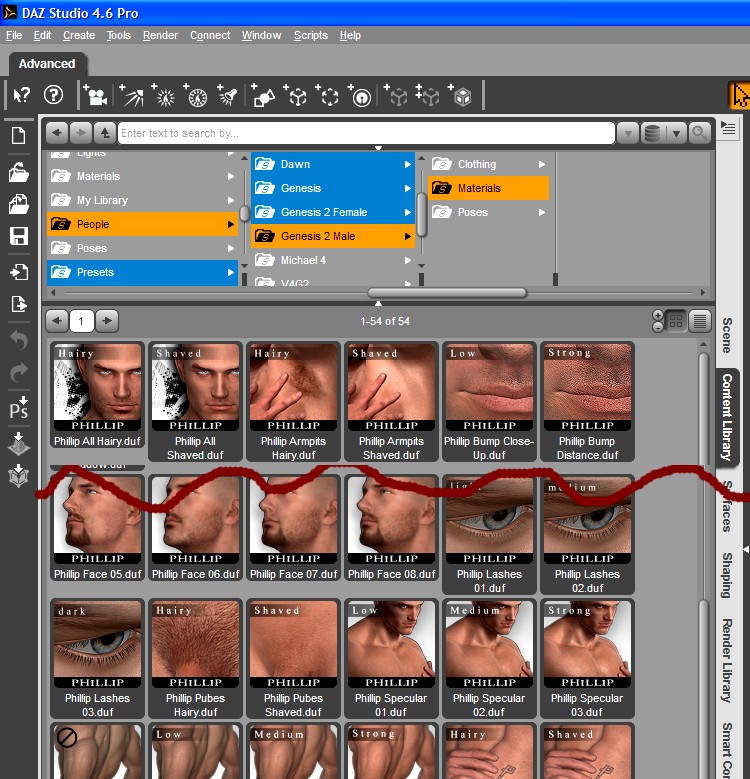The width and height of the screenshot is (750, 779).
Task: Create a new distant light
Action: click(132, 95)
